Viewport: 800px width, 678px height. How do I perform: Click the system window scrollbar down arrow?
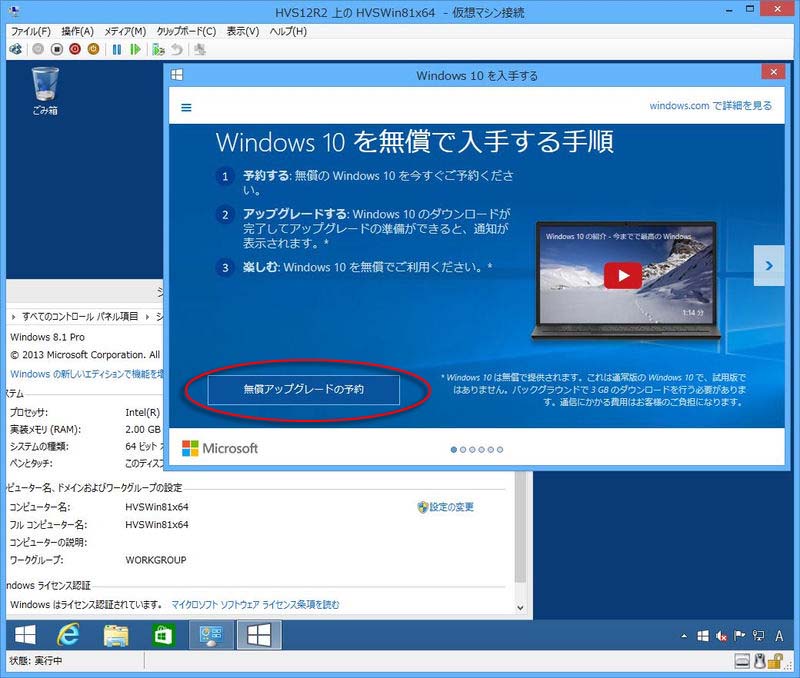[520, 608]
